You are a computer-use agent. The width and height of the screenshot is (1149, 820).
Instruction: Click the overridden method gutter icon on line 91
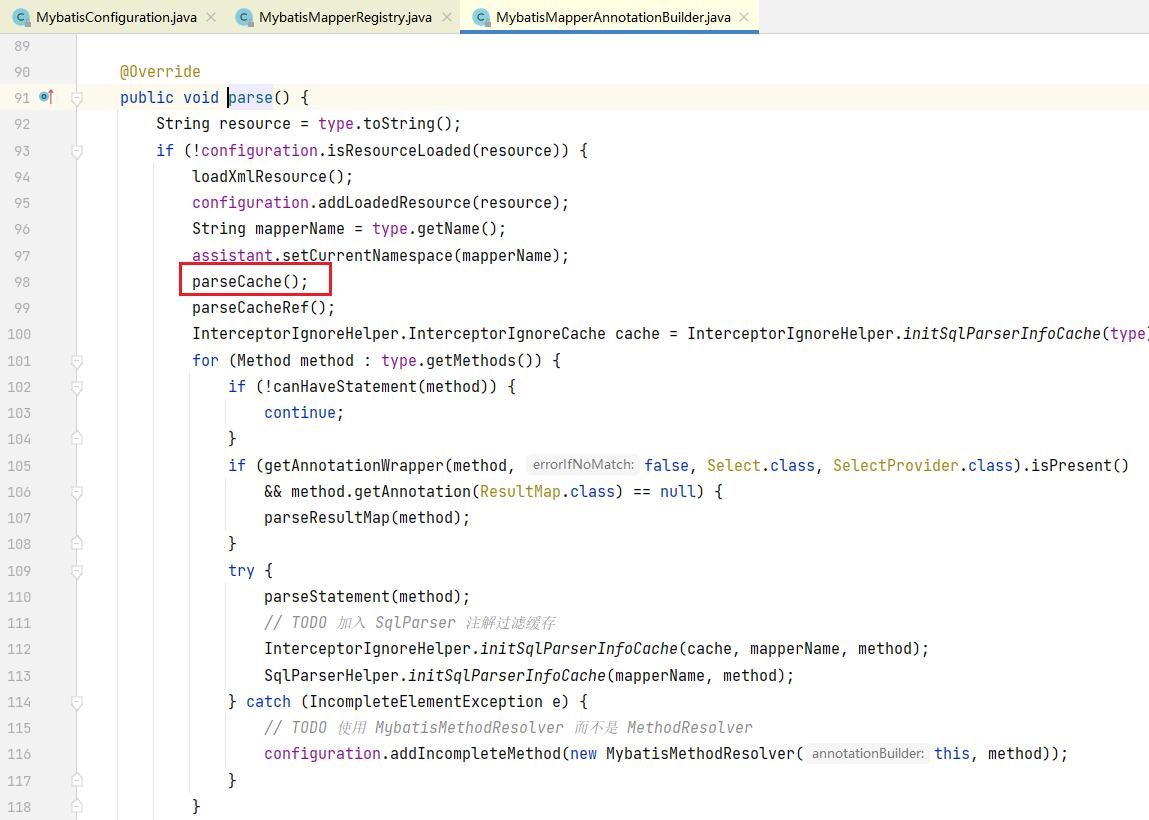[x=46, y=97]
